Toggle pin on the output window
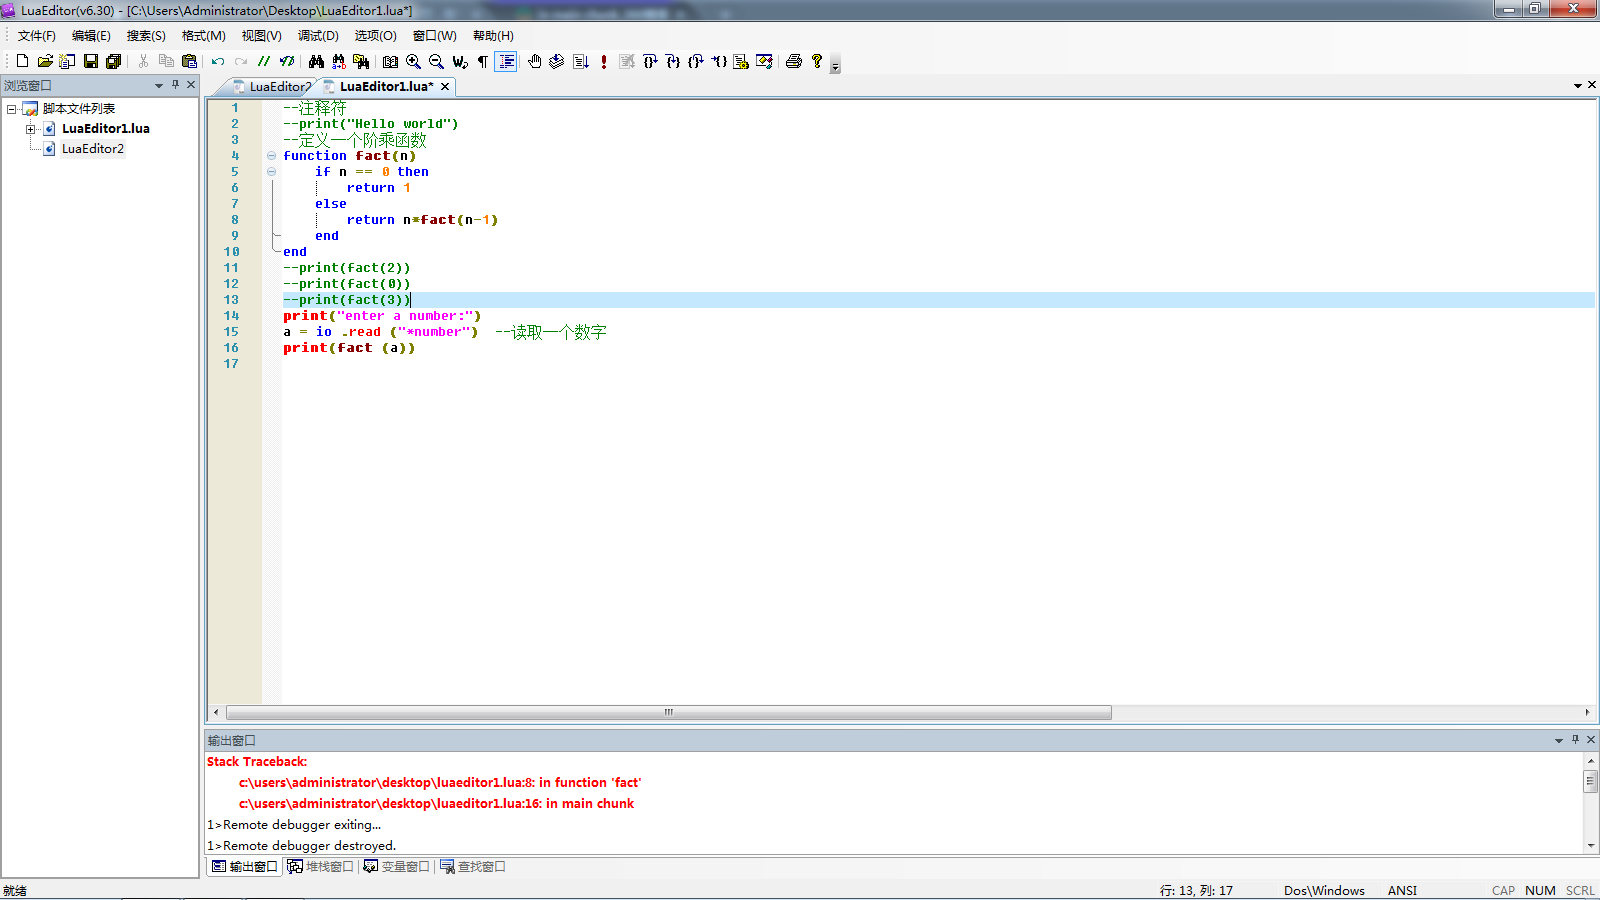Viewport: 1600px width, 900px height. pos(1575,740)
